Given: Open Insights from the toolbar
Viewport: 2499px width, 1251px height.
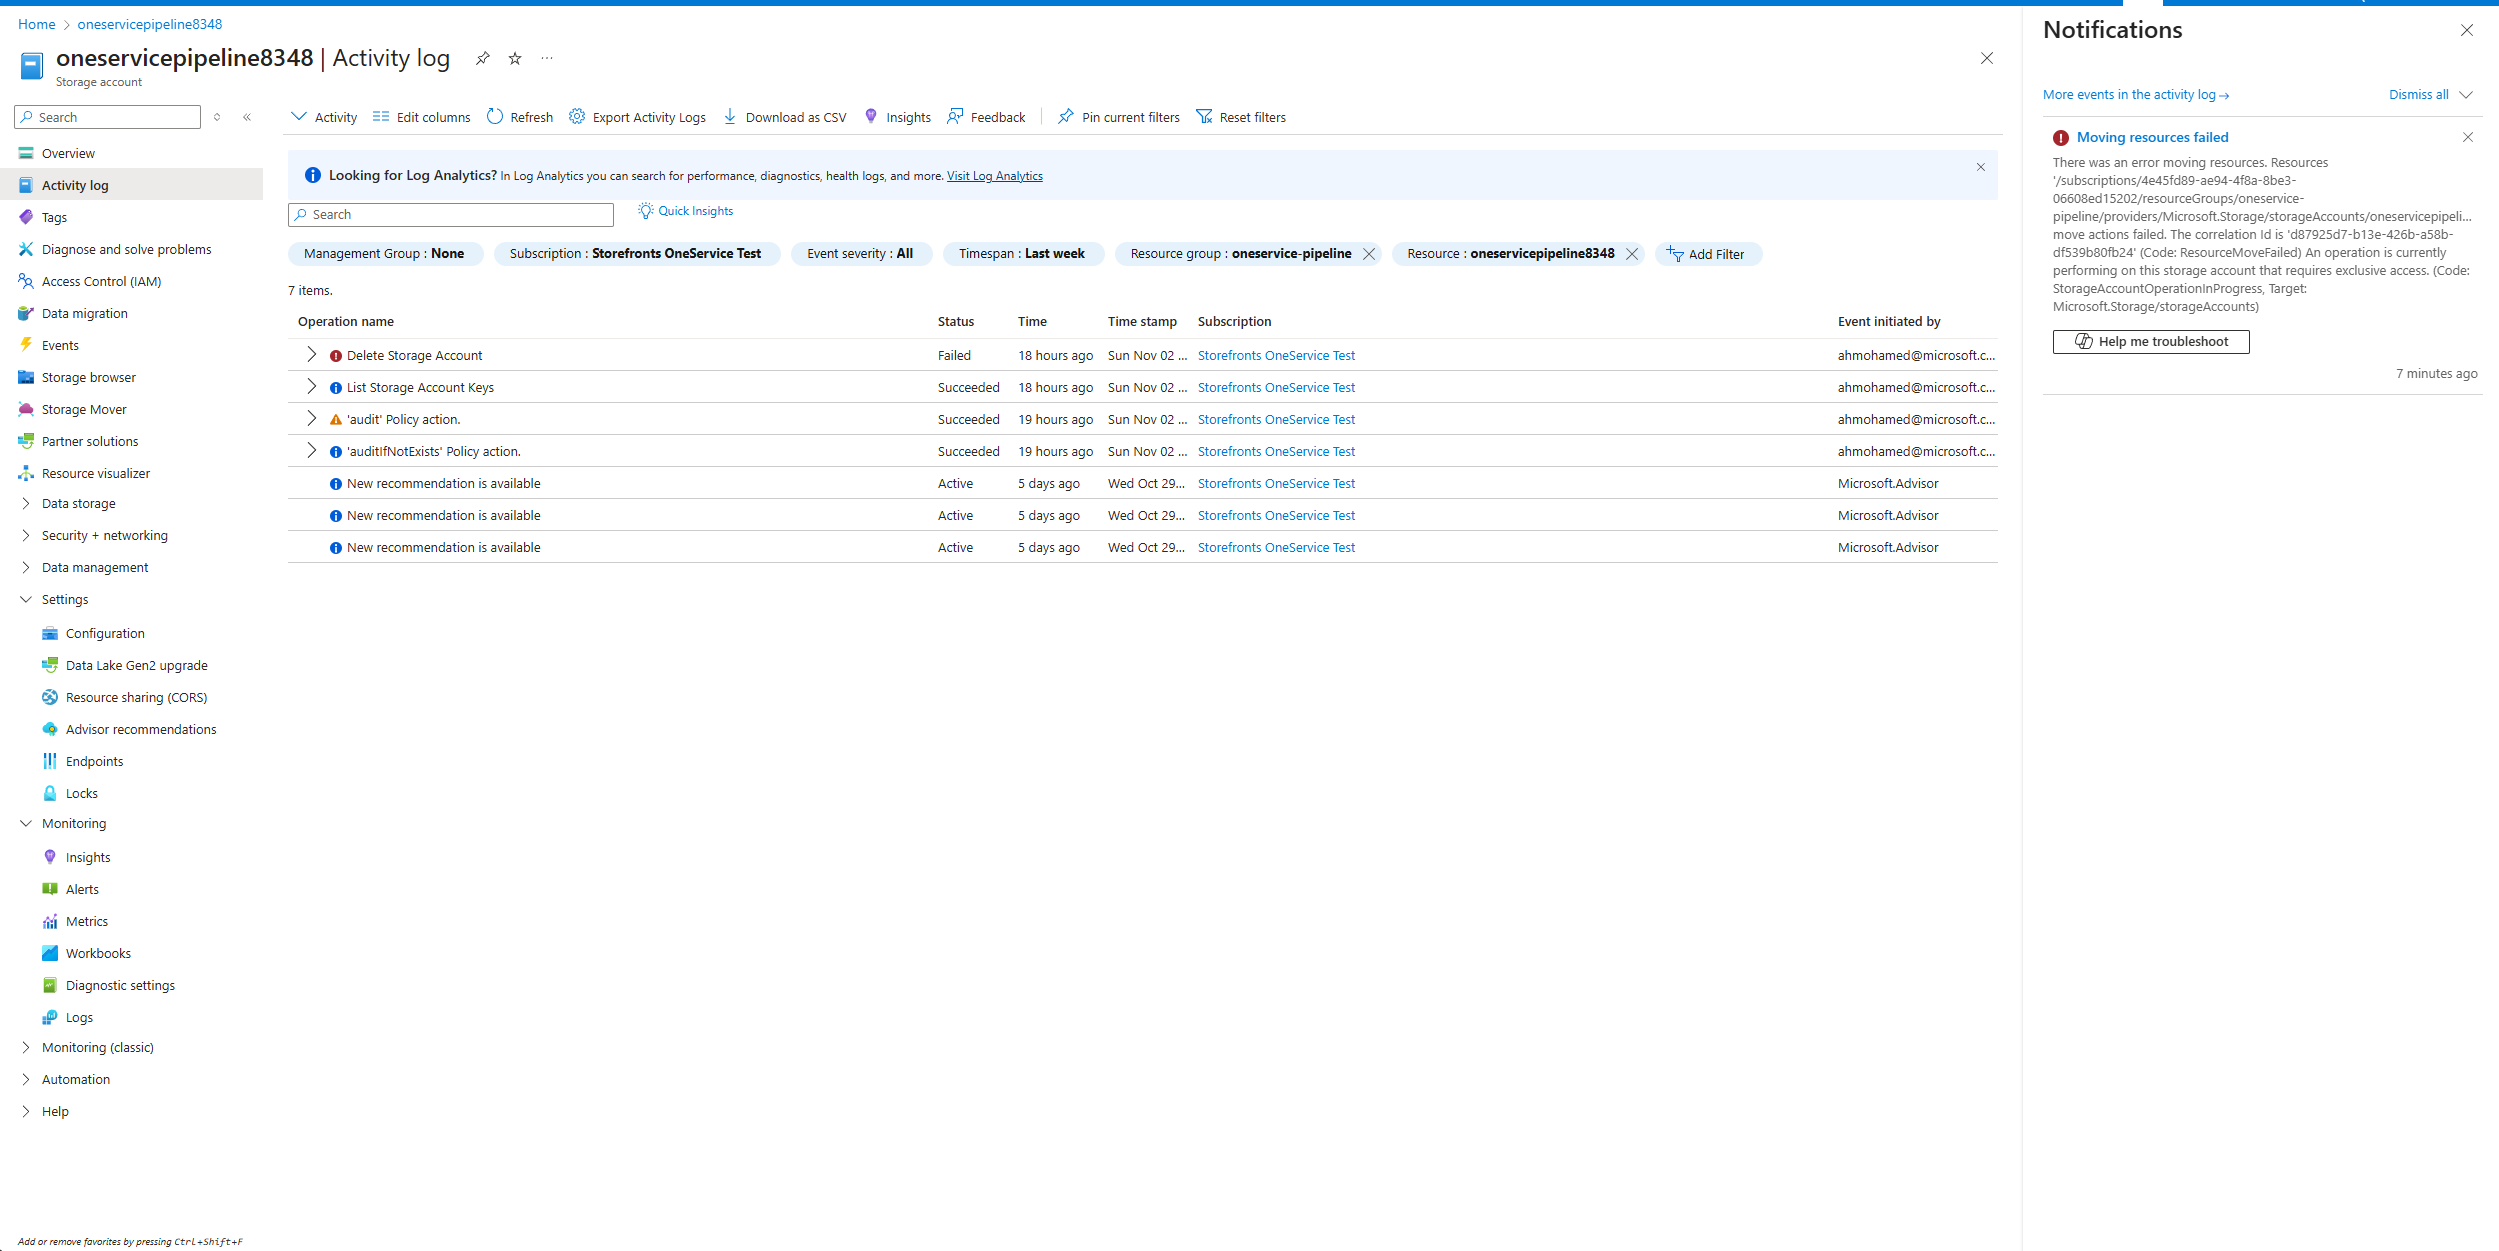Looking at the screenshot, I should point(898,117).
